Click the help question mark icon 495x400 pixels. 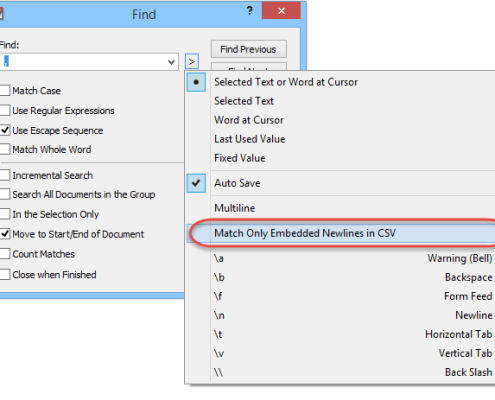250,11
